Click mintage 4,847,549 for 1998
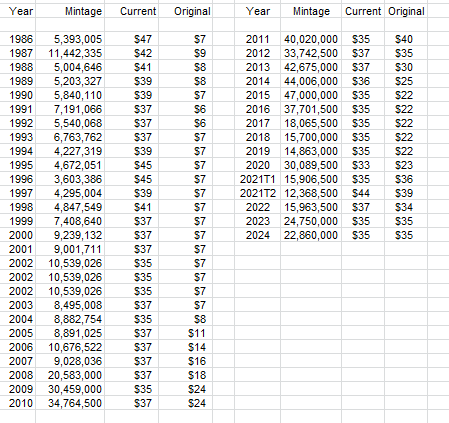The width and height of the screenshot is (449, 423). (x=70, y=207)
